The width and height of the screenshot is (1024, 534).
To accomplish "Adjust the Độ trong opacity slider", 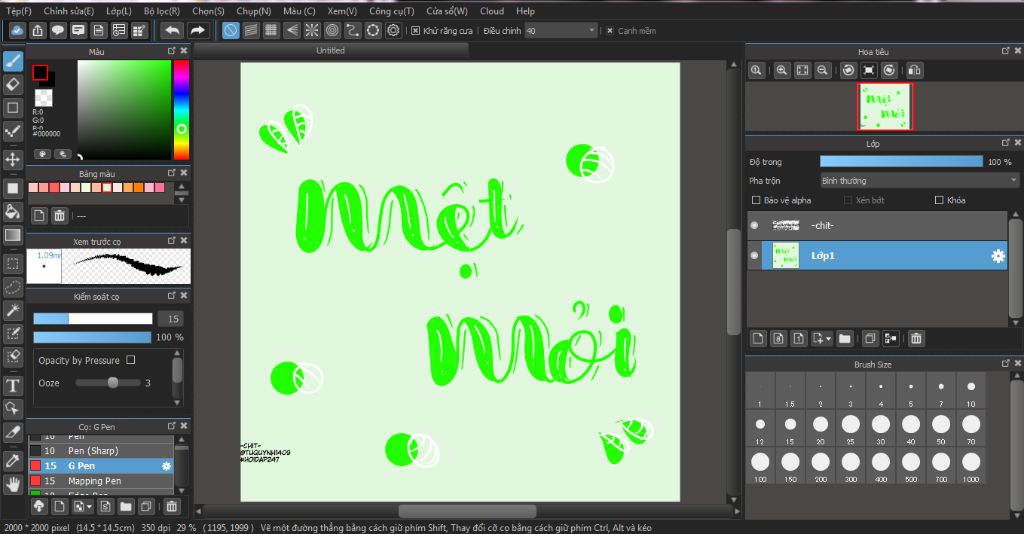I will click(901, 161).
